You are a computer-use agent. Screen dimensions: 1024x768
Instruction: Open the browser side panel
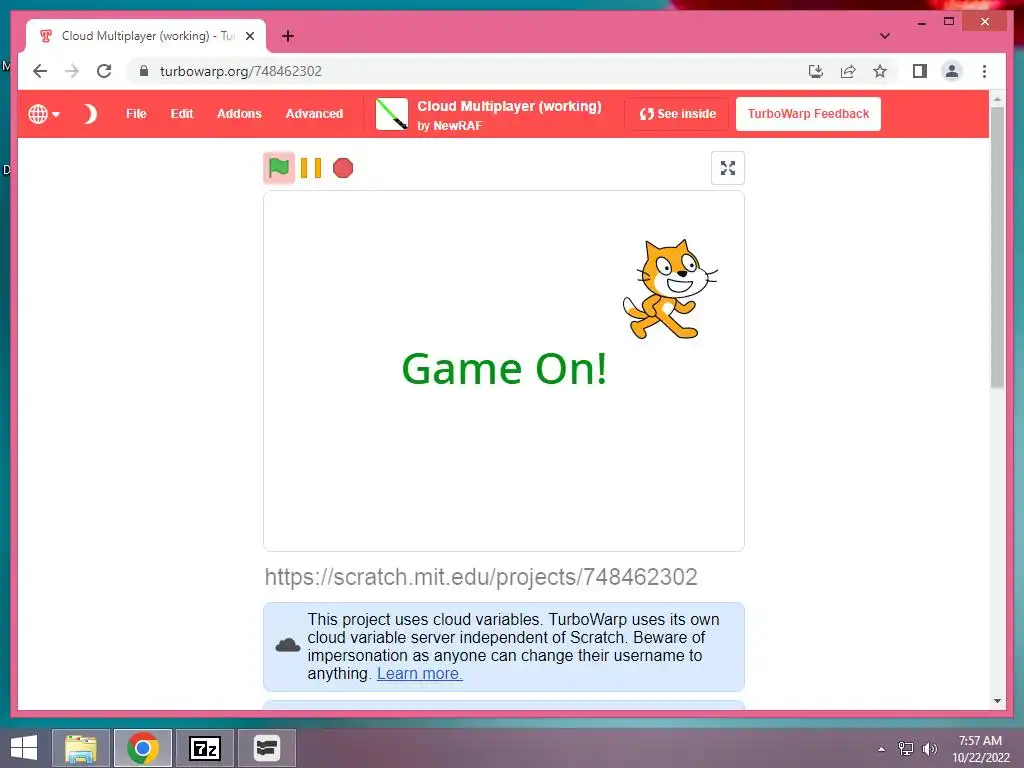pyautogui.click(x=920, y=71)
